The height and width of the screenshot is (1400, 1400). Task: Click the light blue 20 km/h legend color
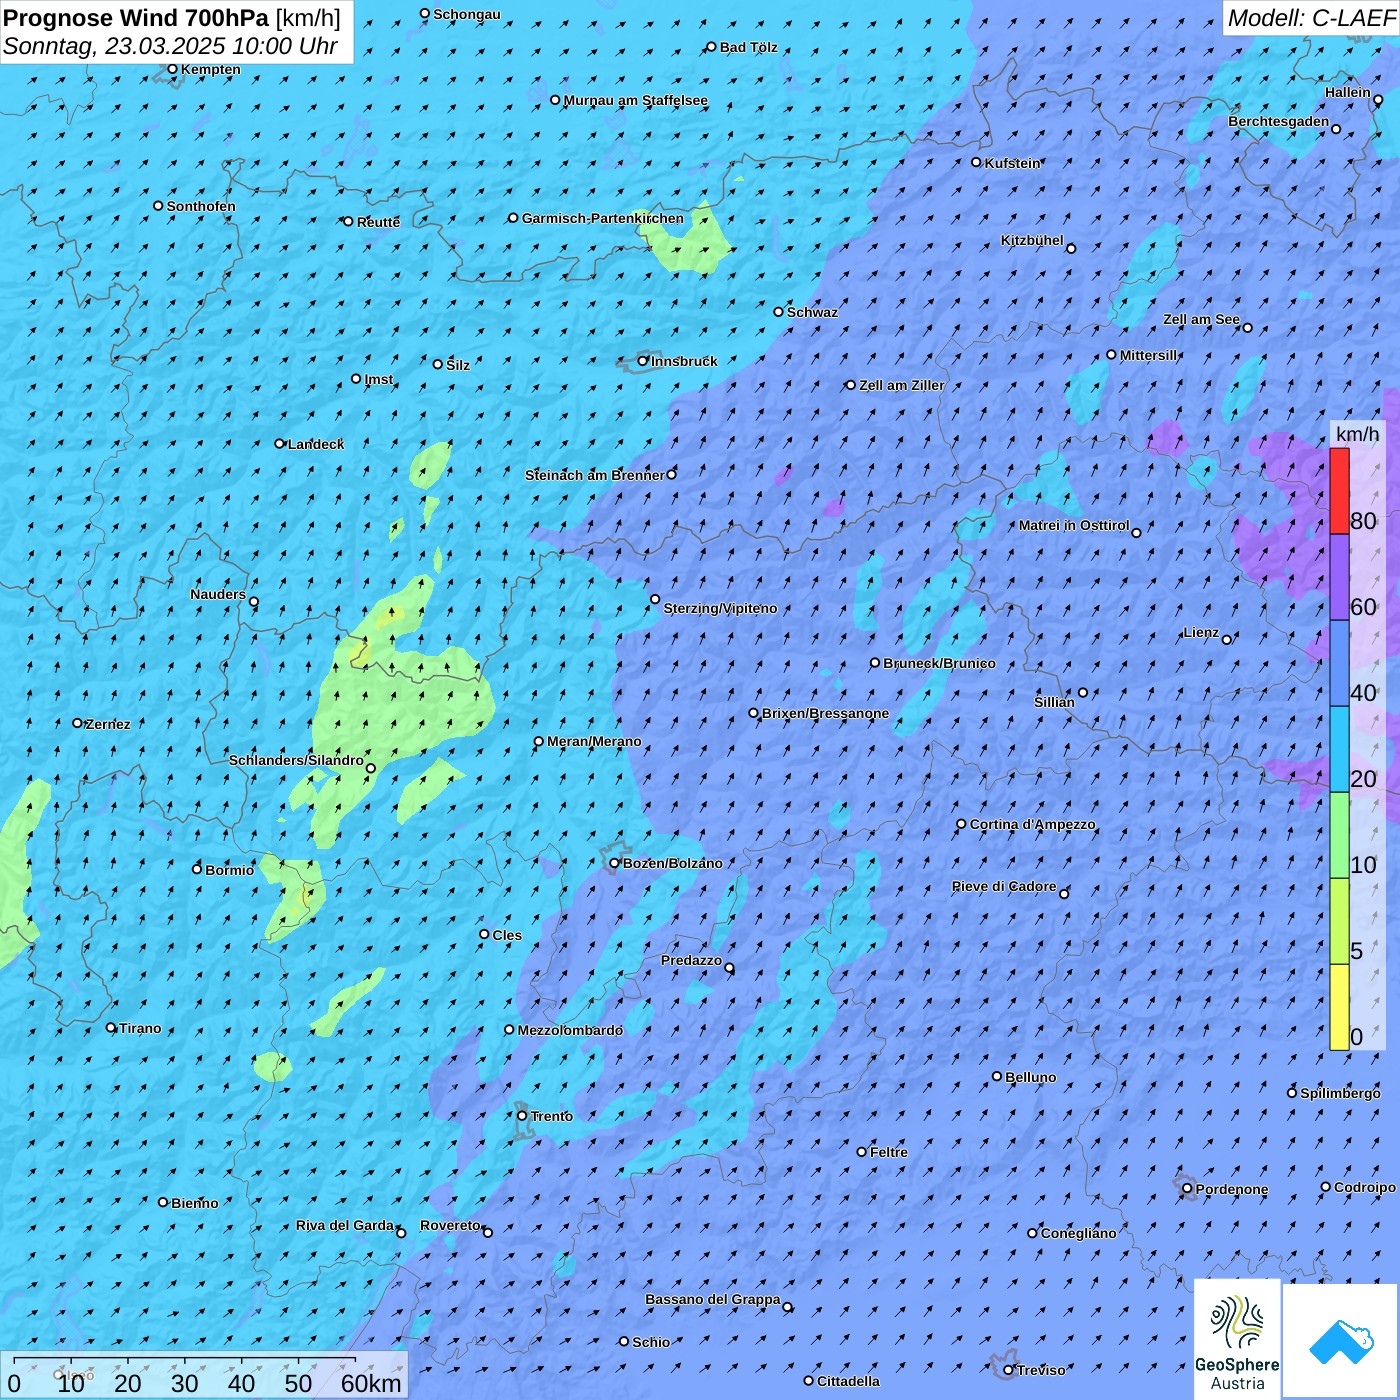click(1339, 749)
